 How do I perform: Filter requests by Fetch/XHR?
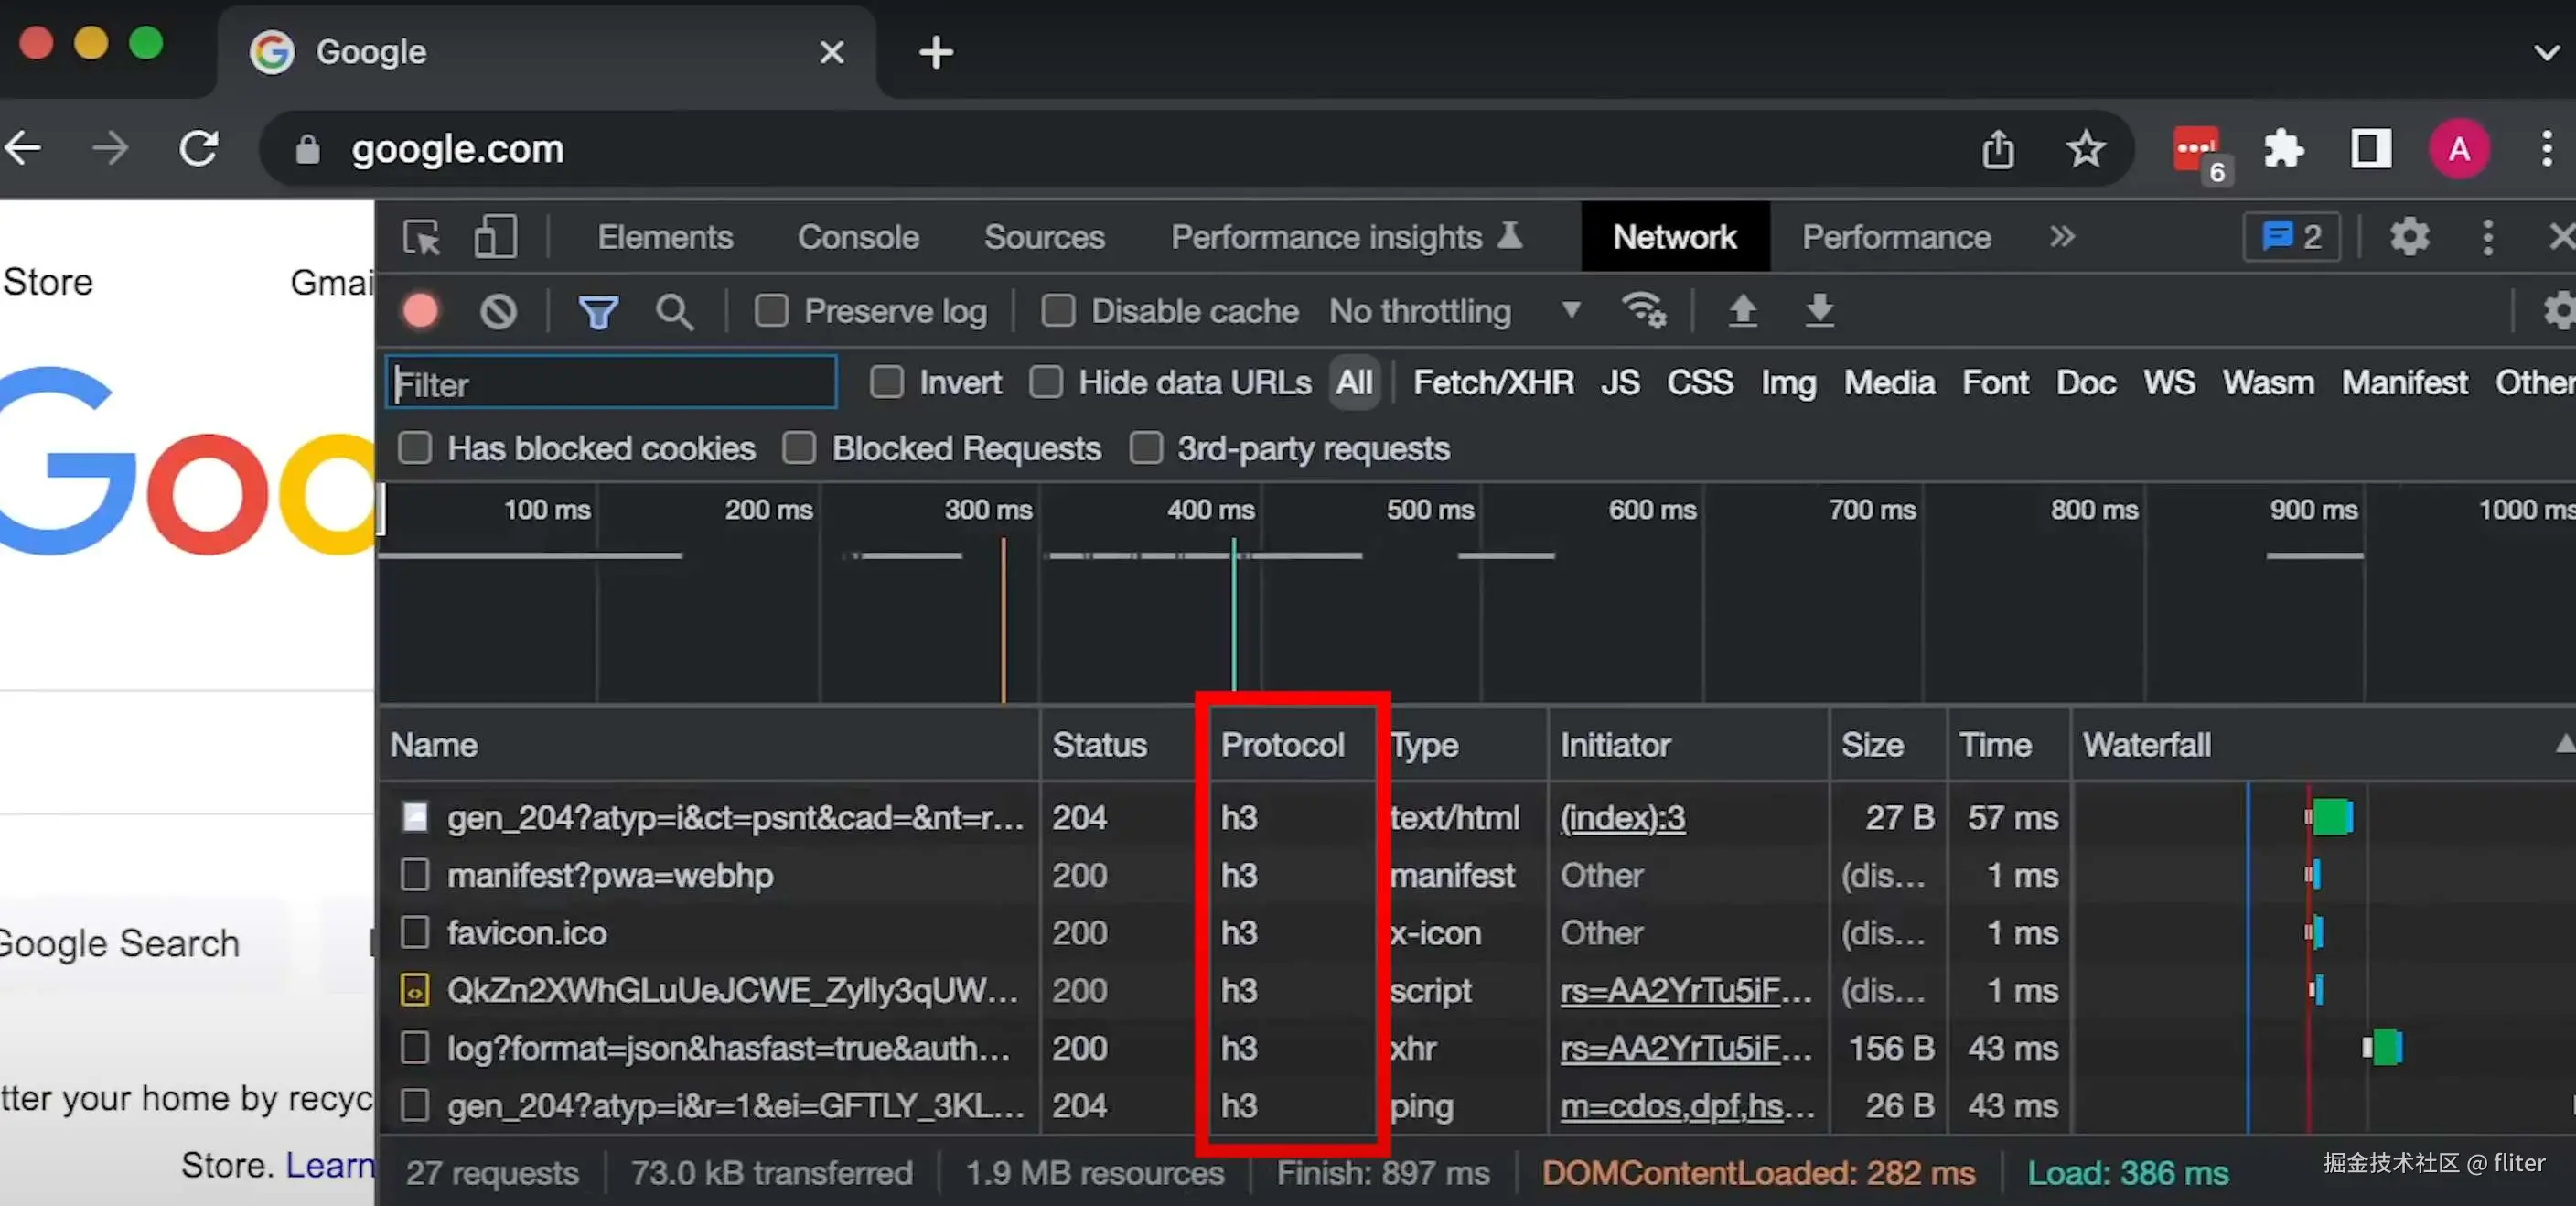[x=1493, y=383]
